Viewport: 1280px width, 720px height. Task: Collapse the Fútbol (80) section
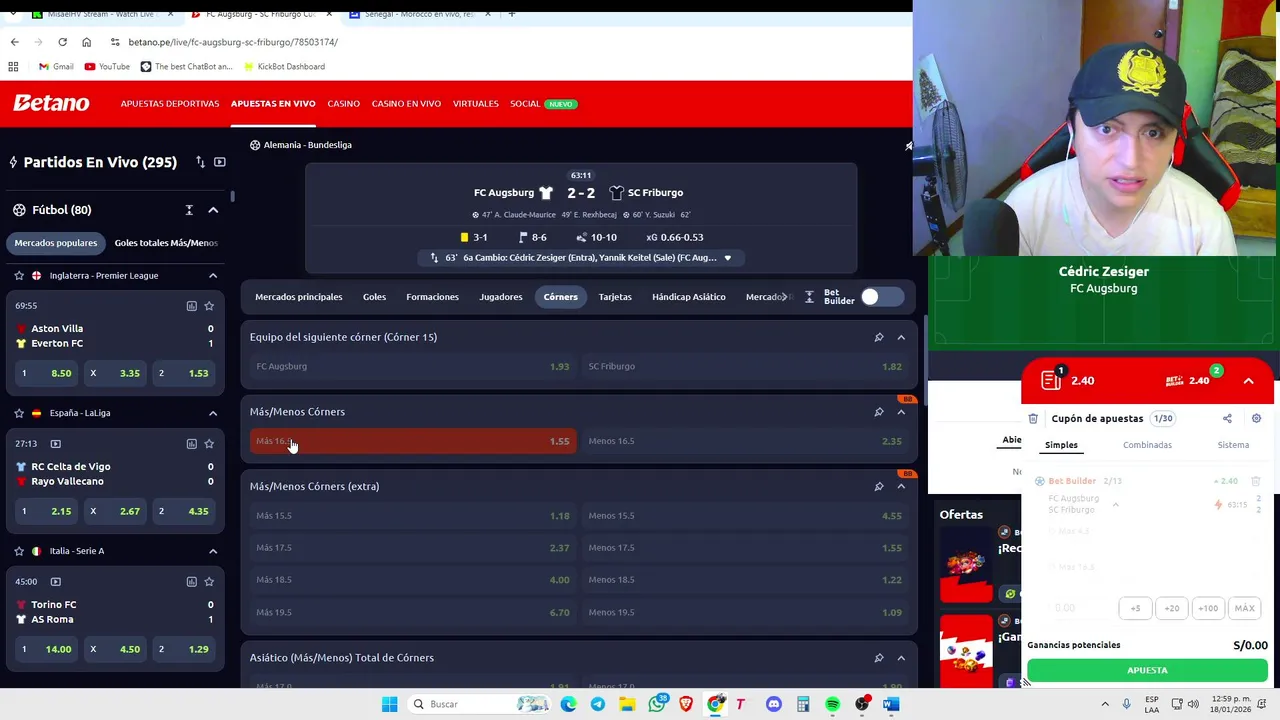coord(213,210)
